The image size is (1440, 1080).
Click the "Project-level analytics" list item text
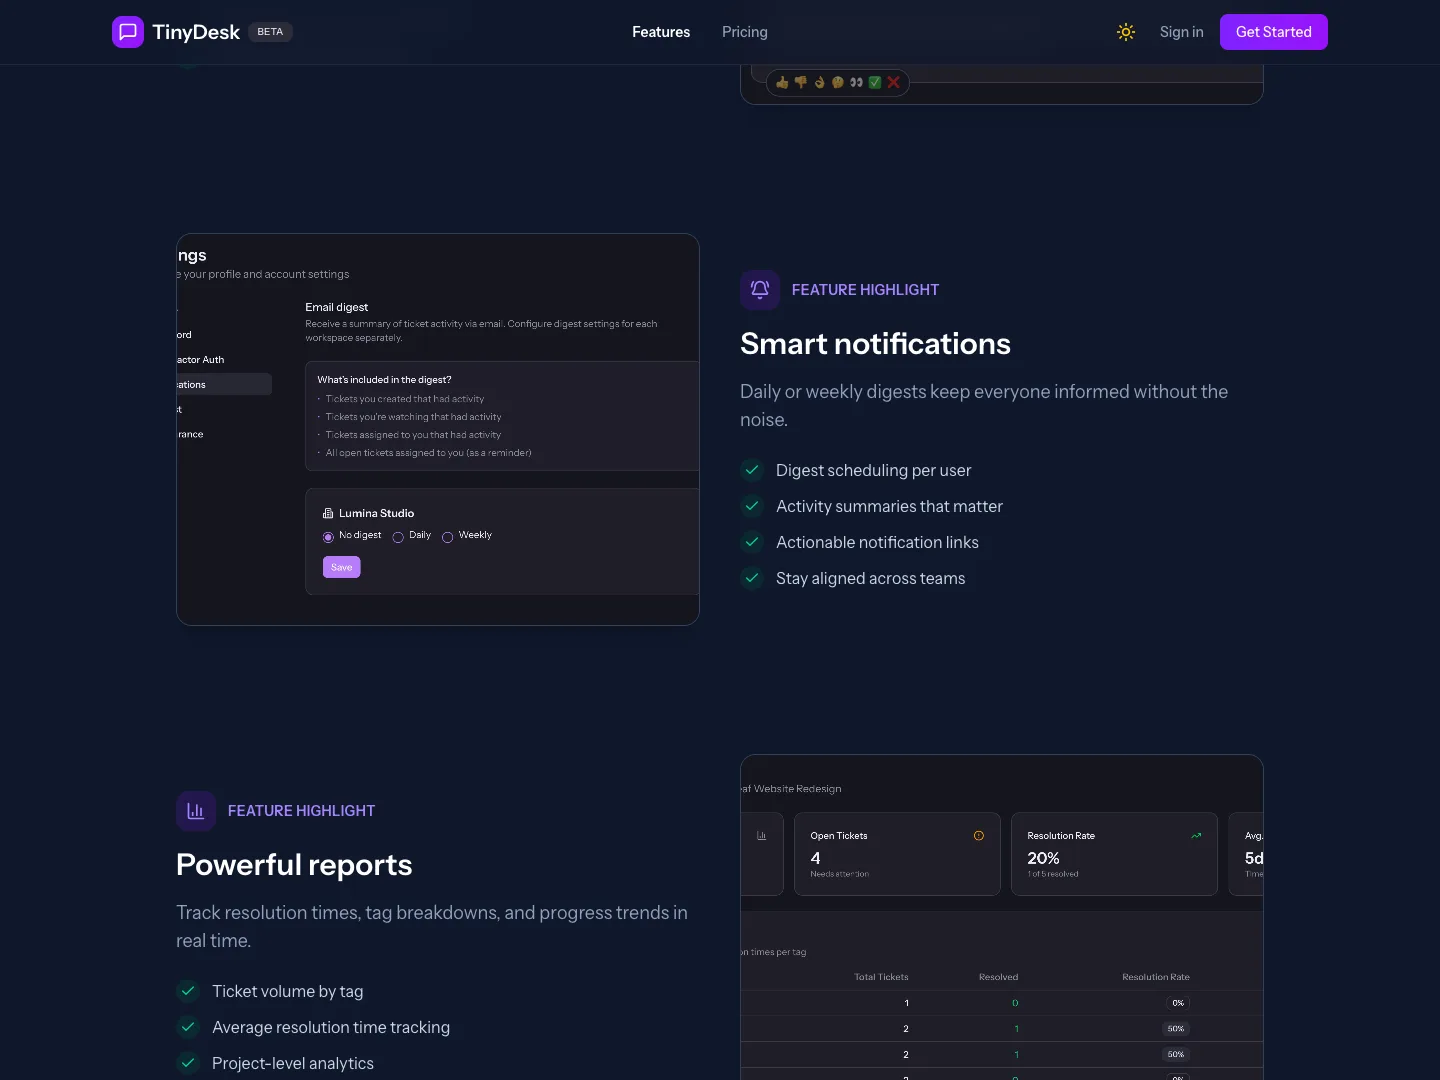click(293, 1063)
